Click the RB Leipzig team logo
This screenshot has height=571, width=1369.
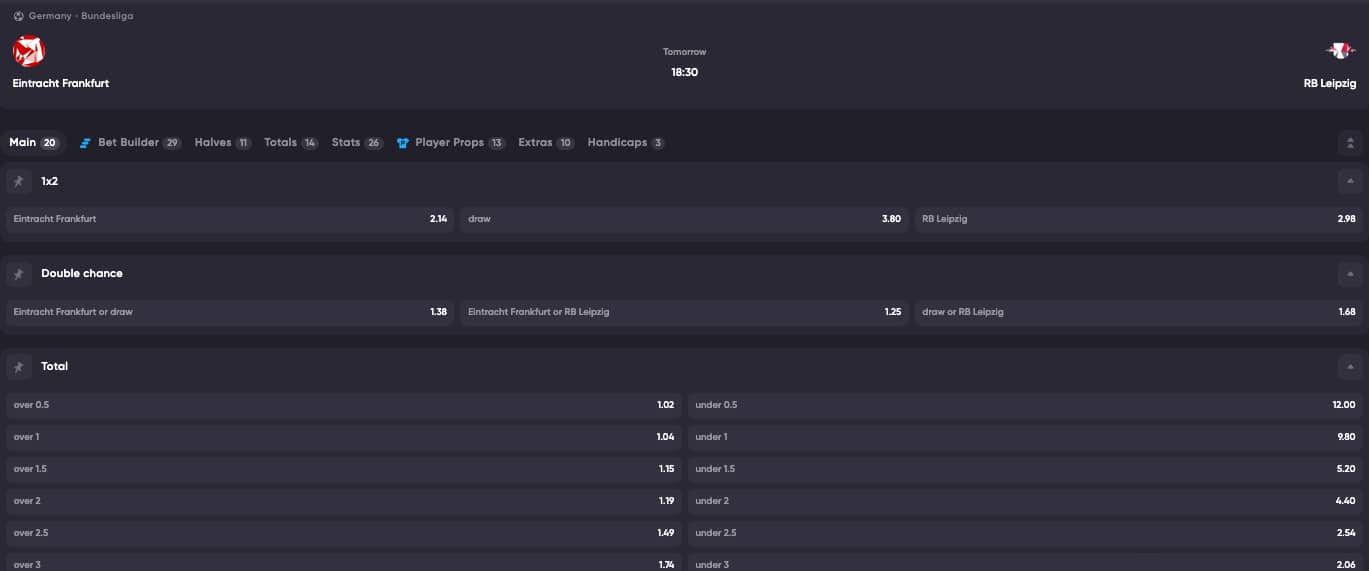[x=1339, y=50]
